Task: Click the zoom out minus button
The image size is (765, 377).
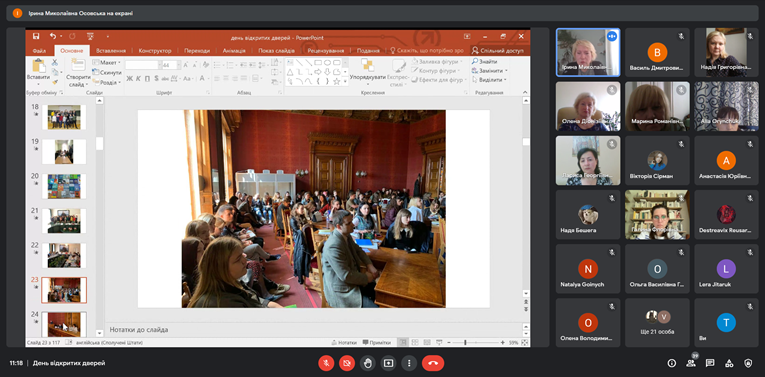Action: [449, 342]
